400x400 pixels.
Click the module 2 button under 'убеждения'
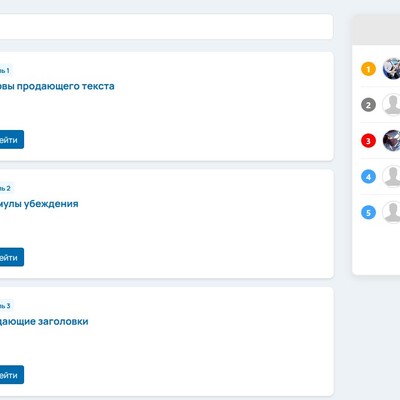click(11, 257)
